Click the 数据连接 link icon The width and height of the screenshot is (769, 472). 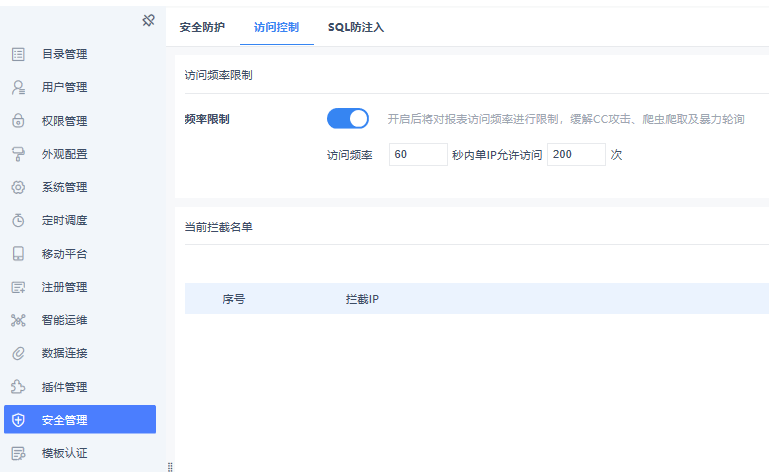point(18,353)
